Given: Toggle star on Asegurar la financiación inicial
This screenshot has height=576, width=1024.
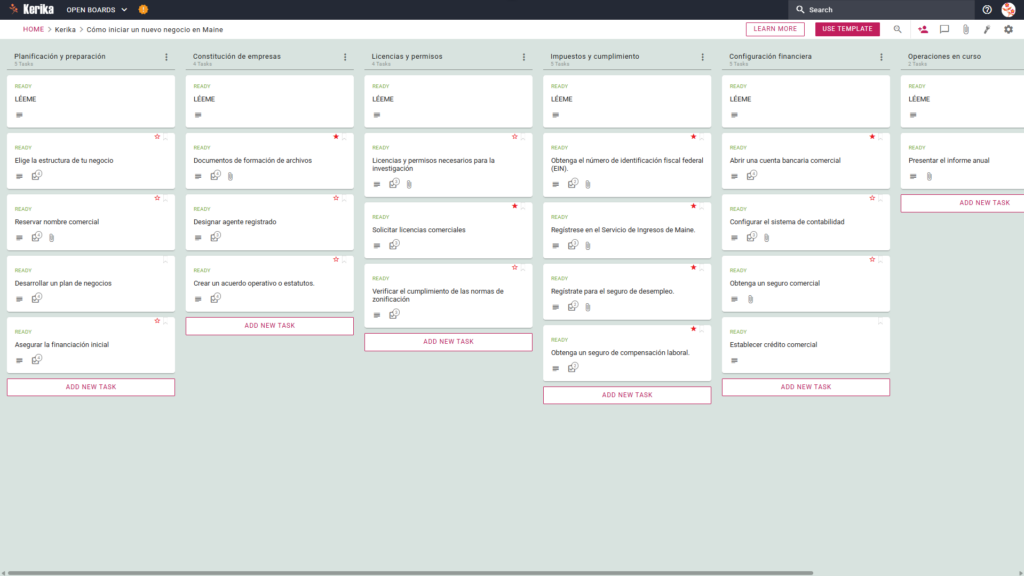Looking at the screenshot, I should (157, 321).
